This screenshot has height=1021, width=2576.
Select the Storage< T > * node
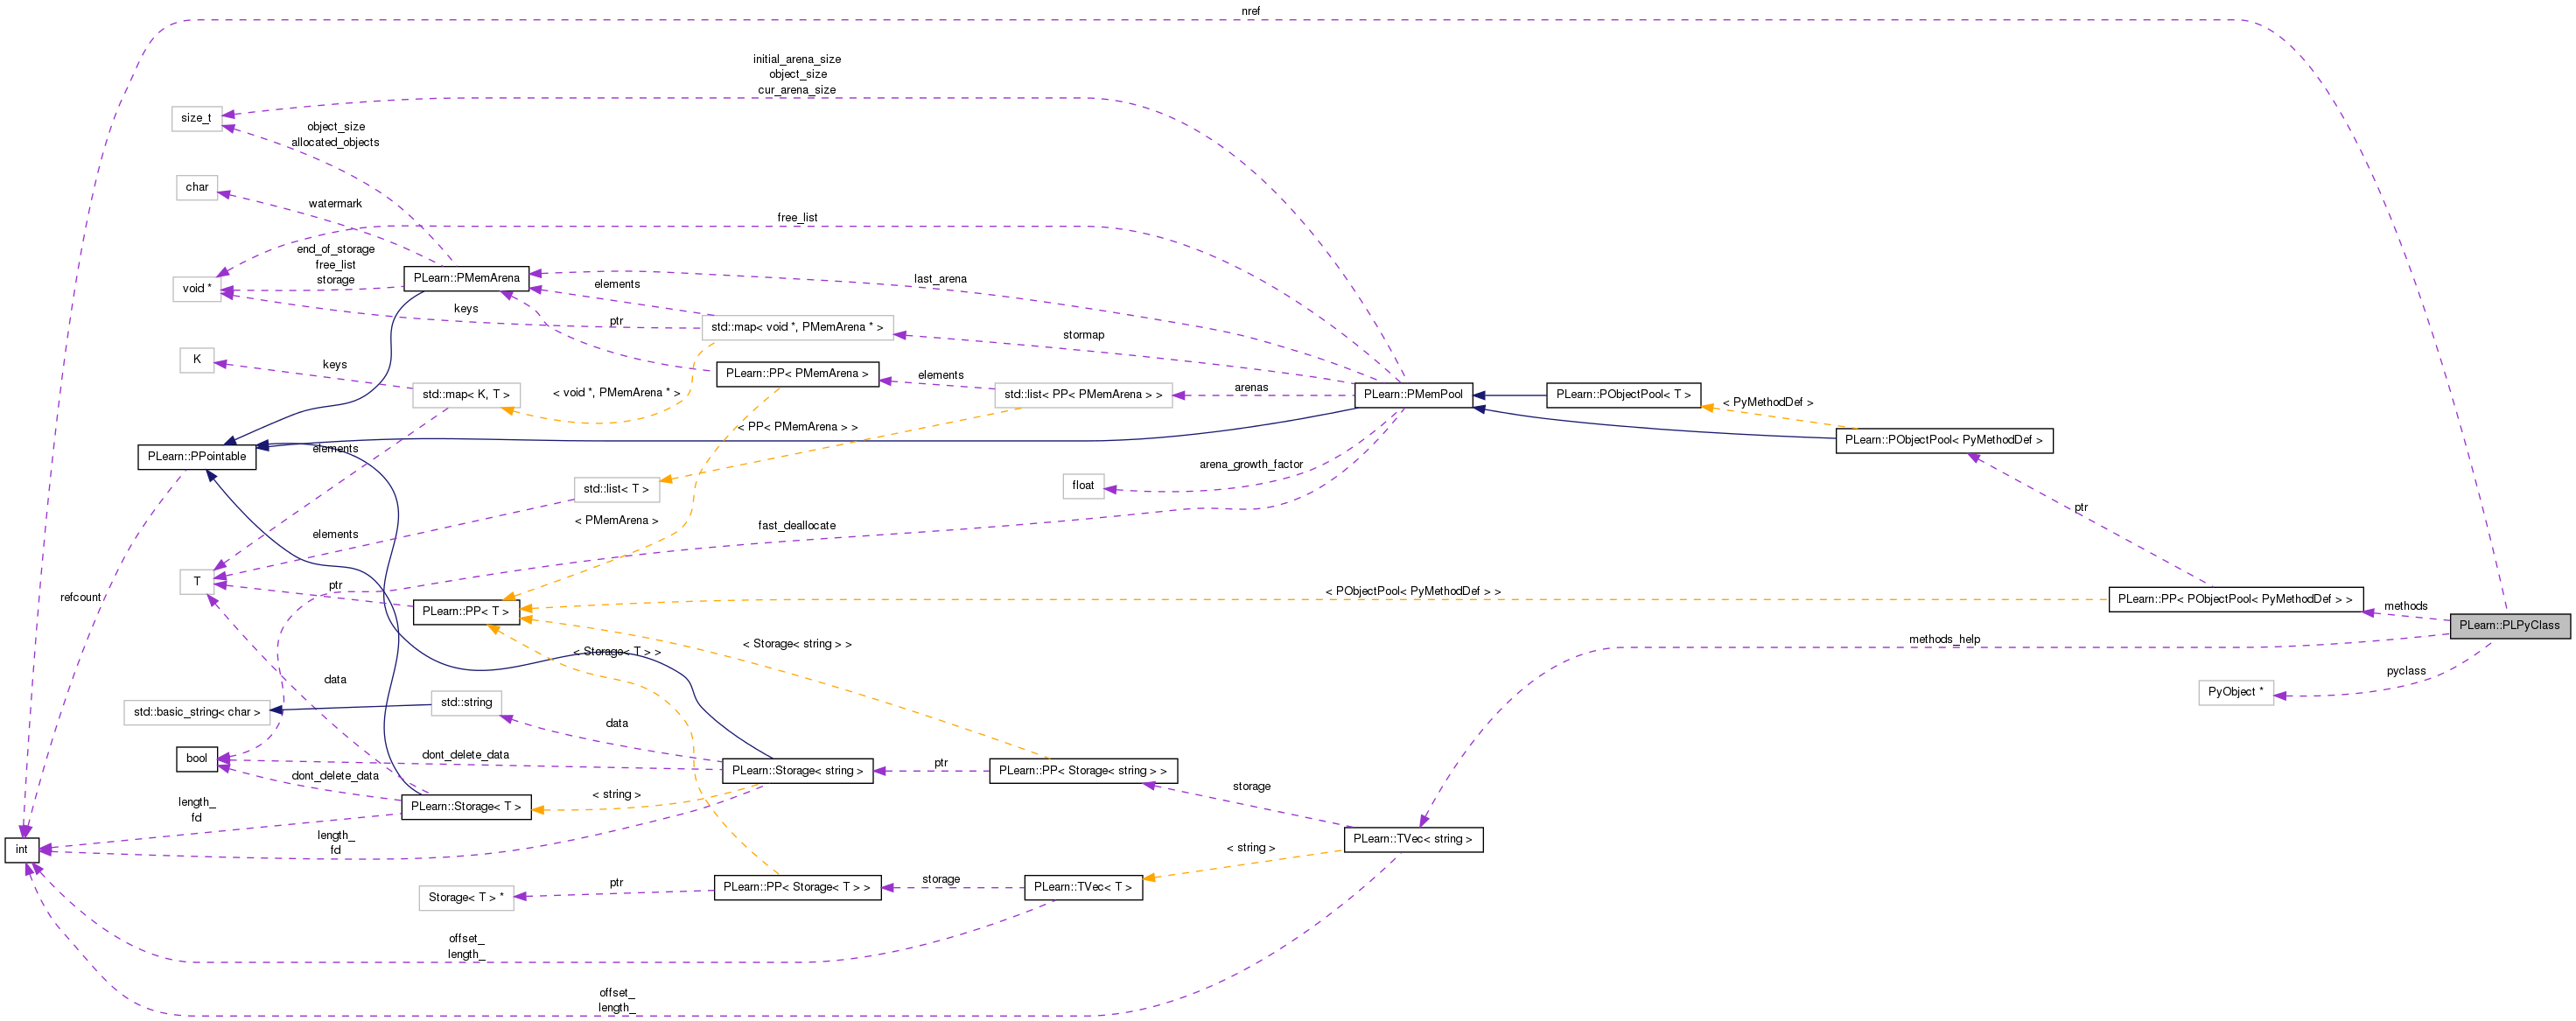point(466,897)
